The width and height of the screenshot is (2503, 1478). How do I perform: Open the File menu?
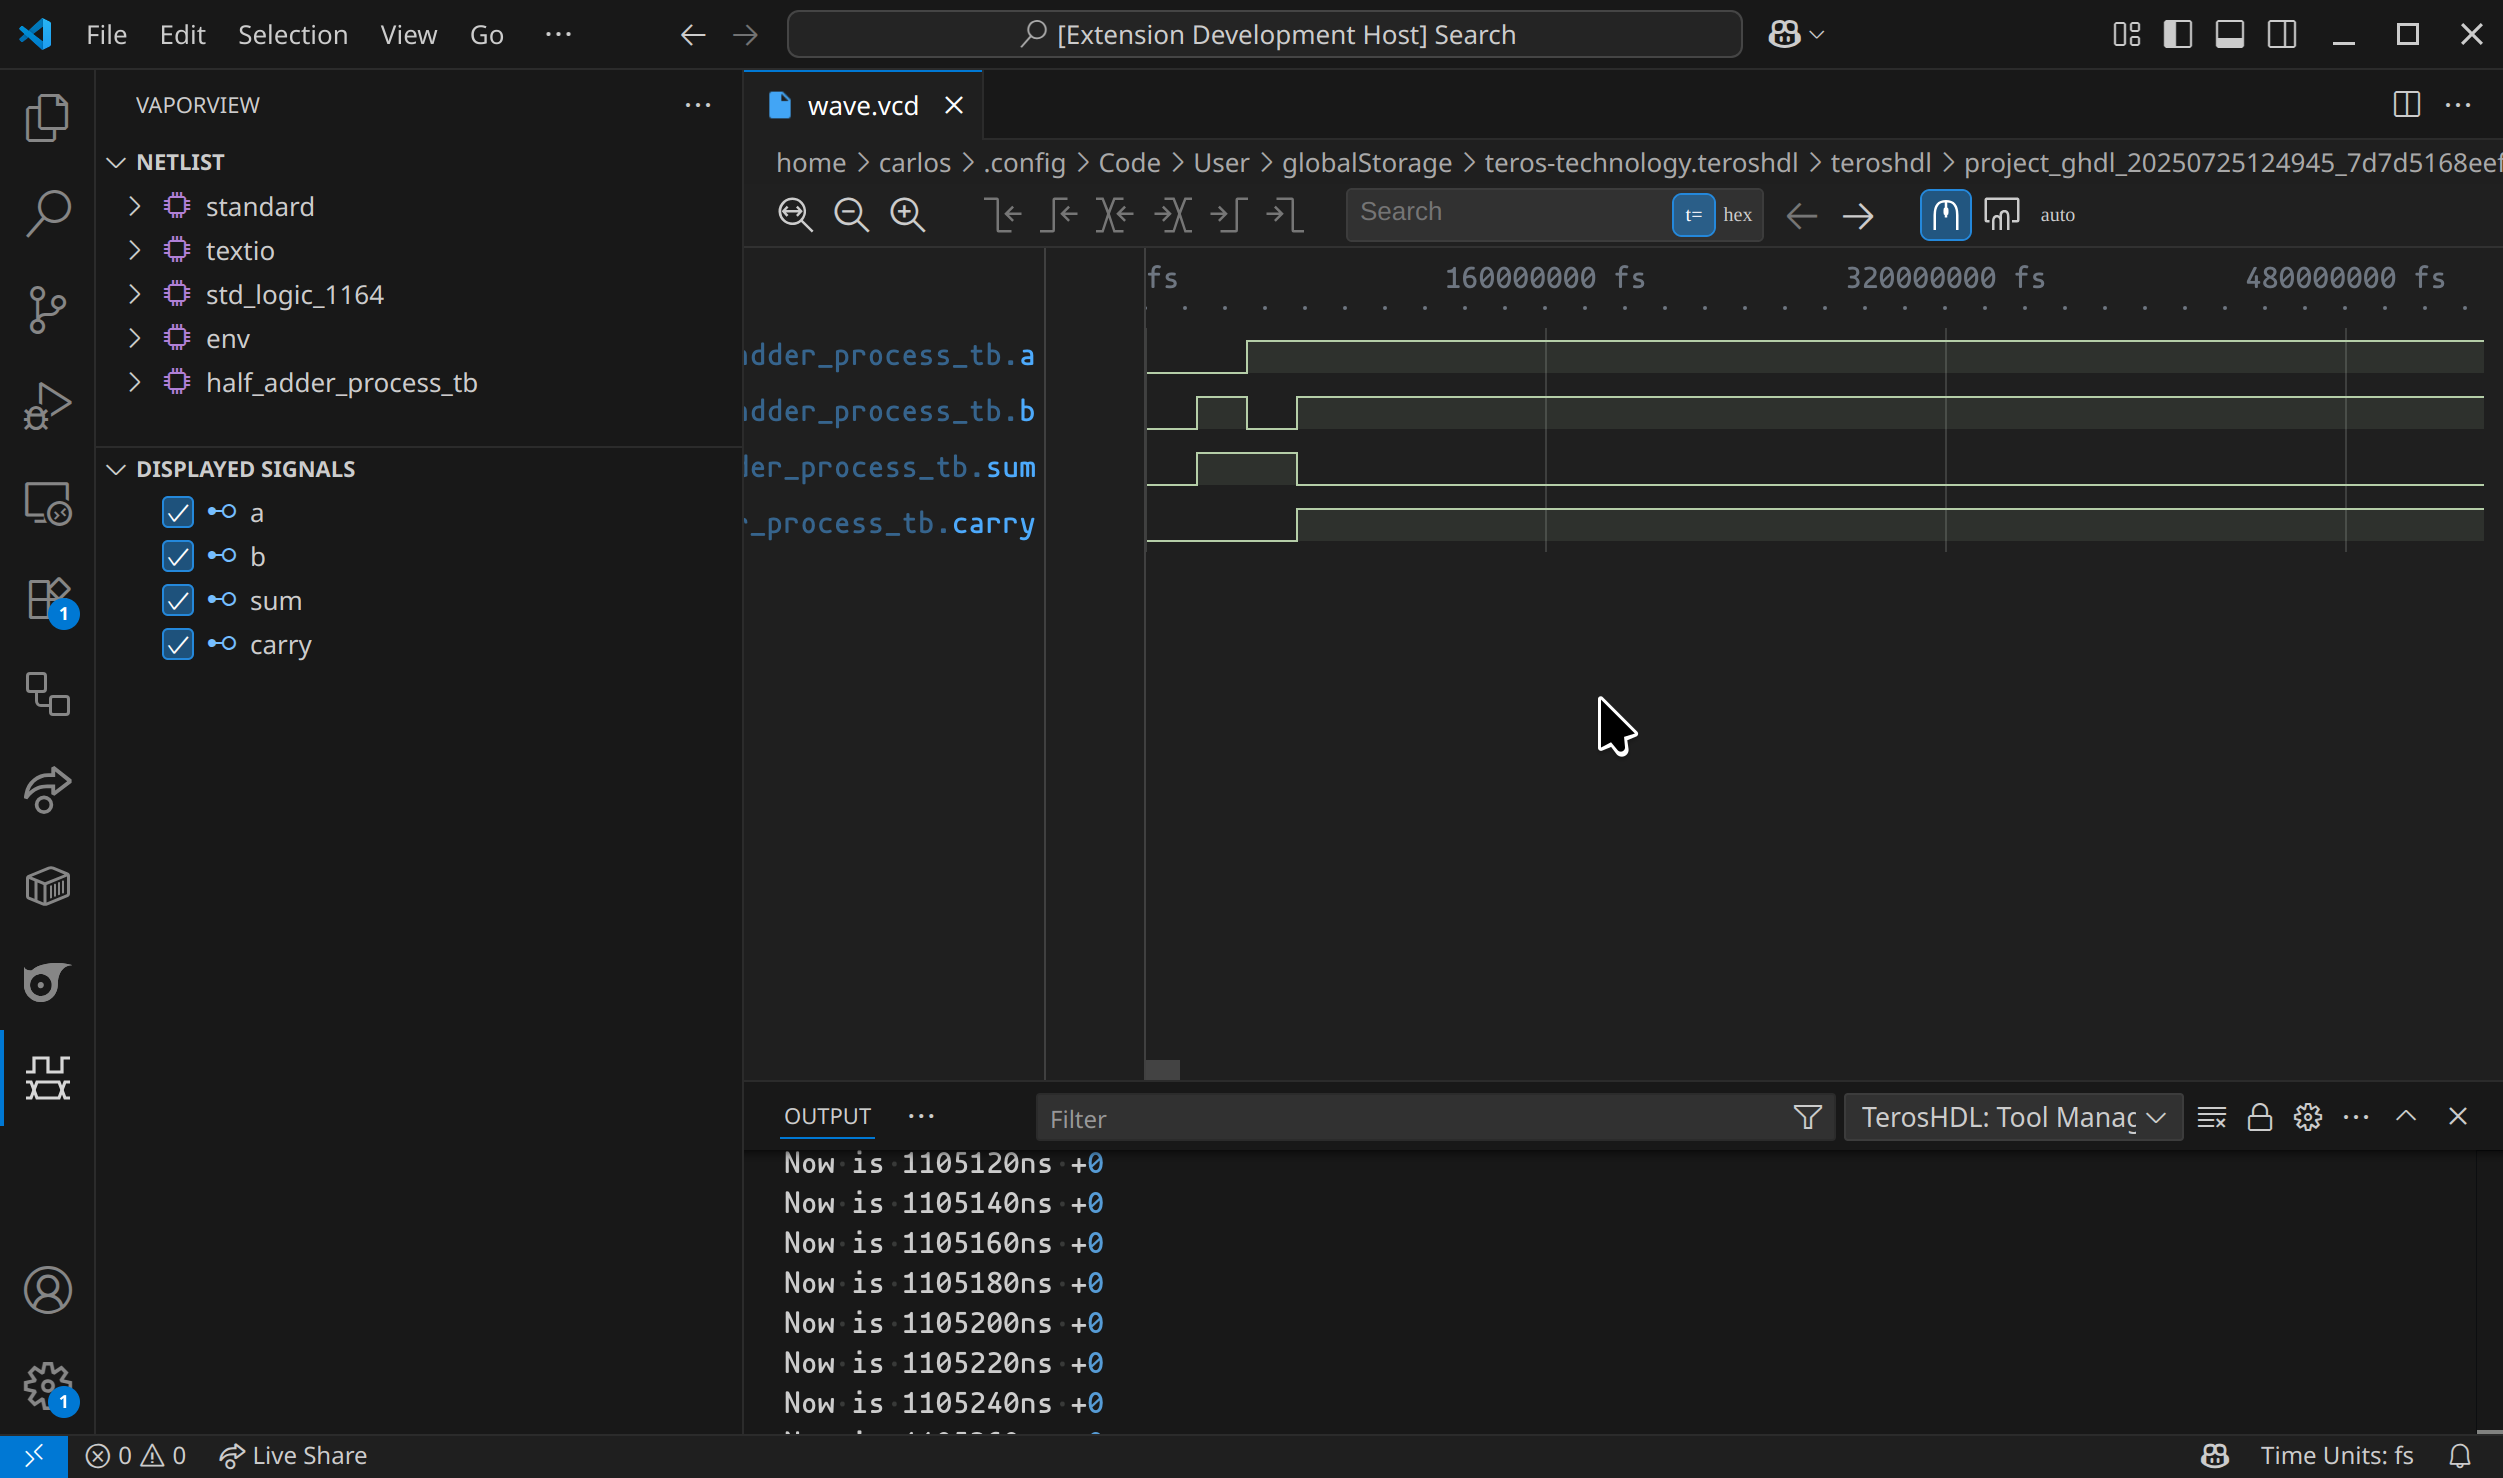tap(106, 35)
